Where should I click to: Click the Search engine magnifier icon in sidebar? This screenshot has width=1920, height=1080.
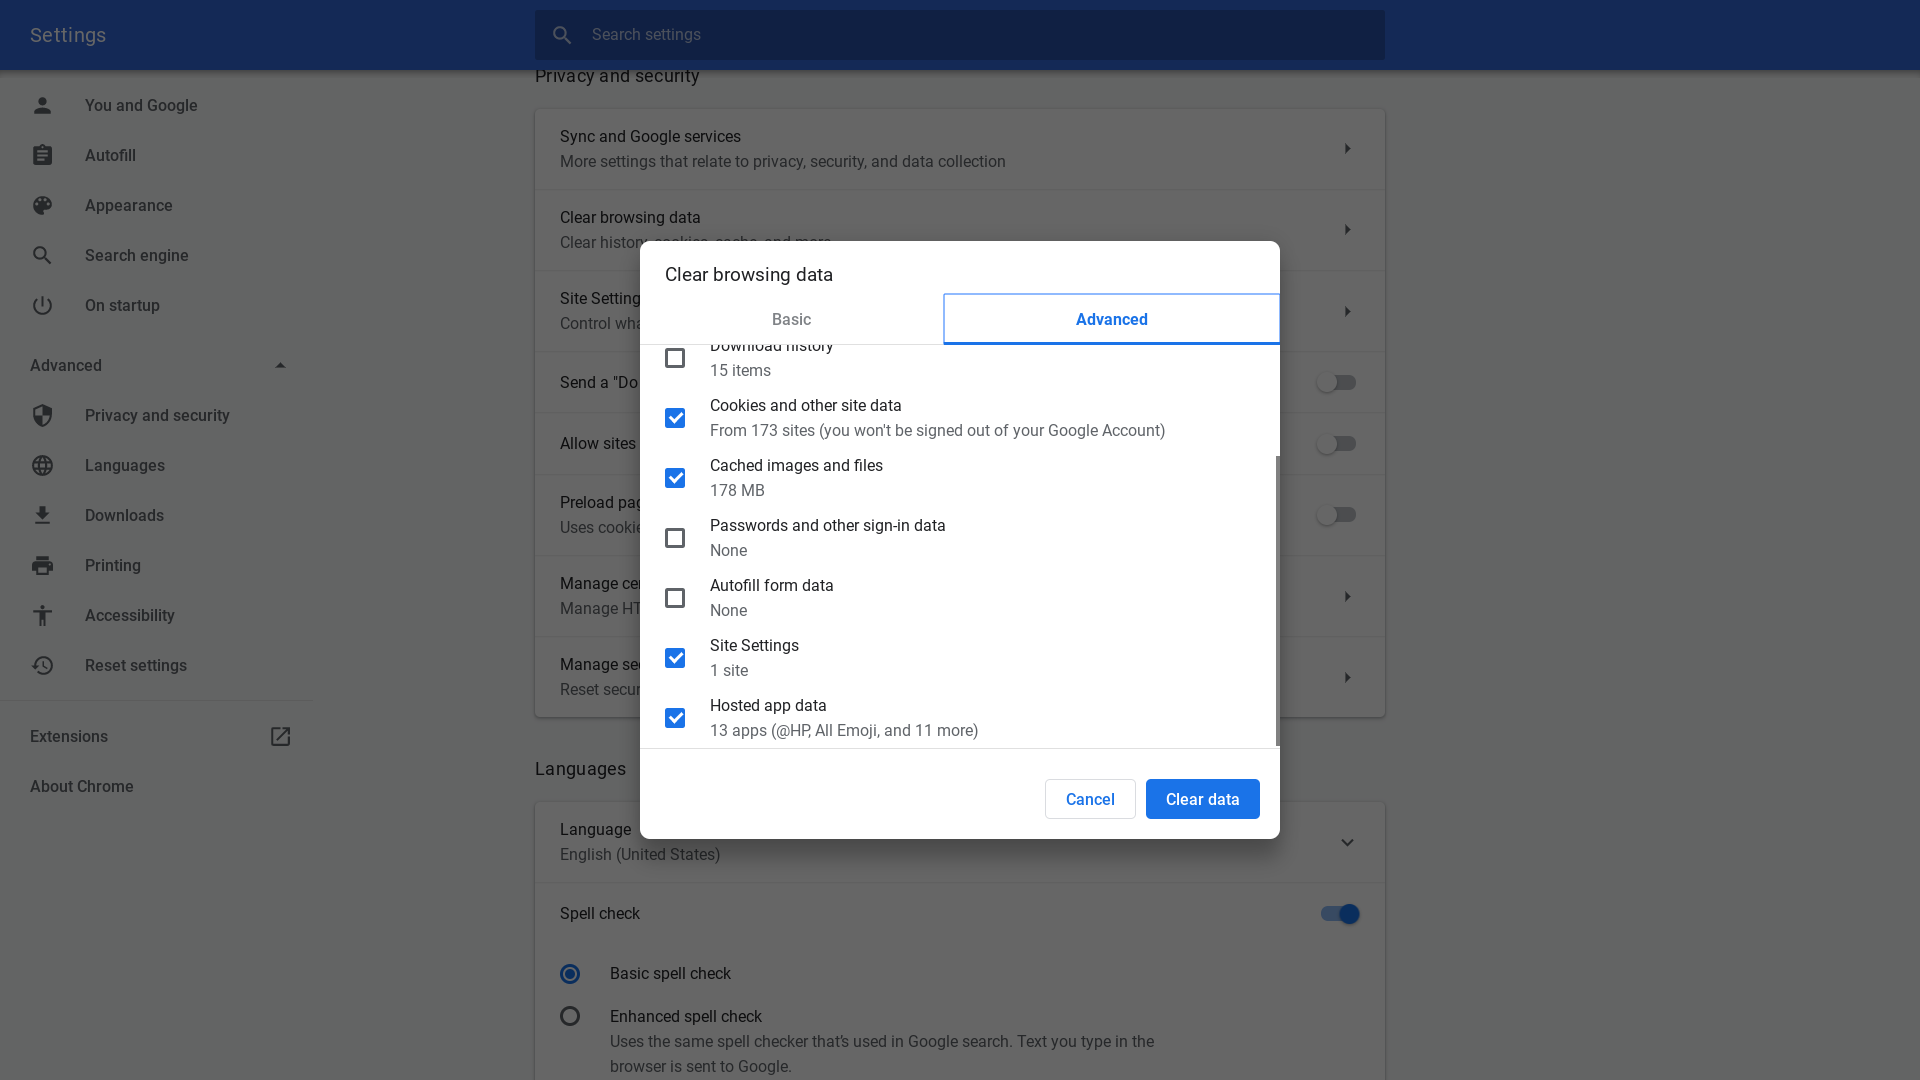point(42,255)
